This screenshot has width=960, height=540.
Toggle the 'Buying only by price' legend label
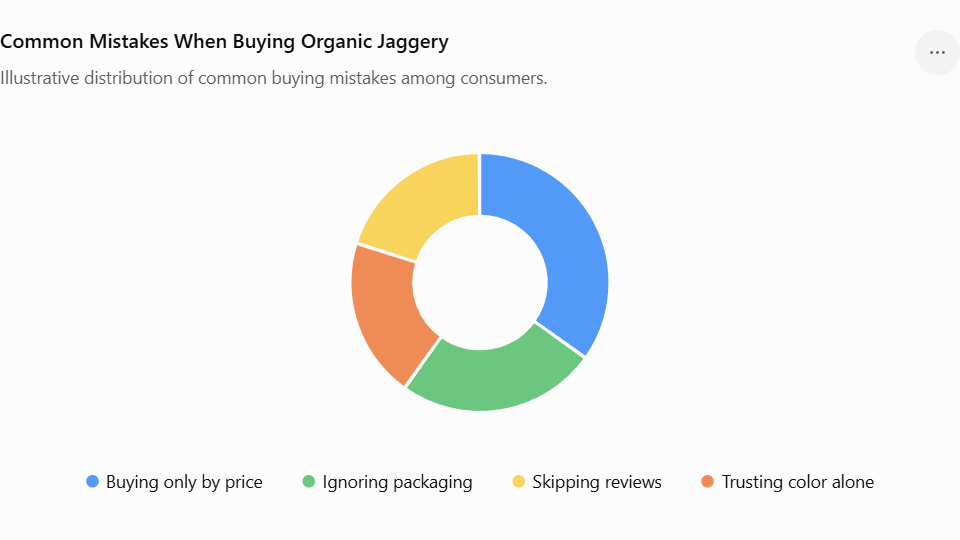(x=184, y=482)
